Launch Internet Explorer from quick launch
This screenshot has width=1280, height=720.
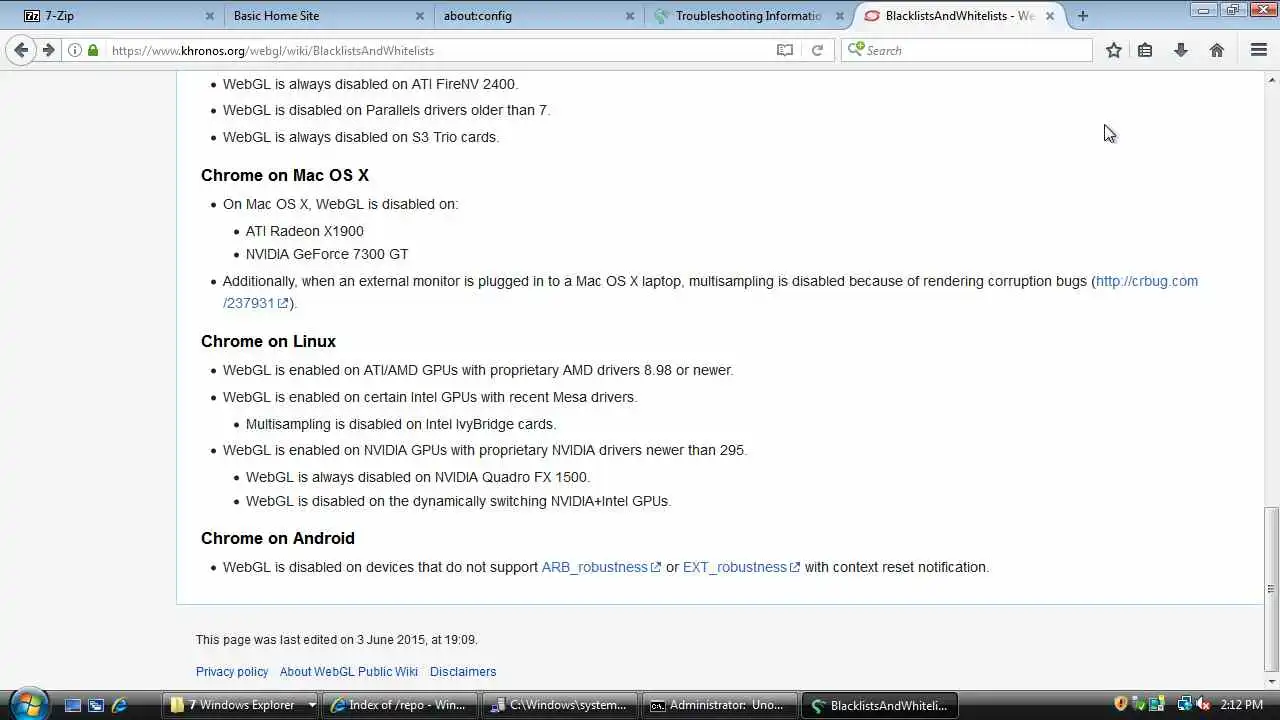[119, 705]
